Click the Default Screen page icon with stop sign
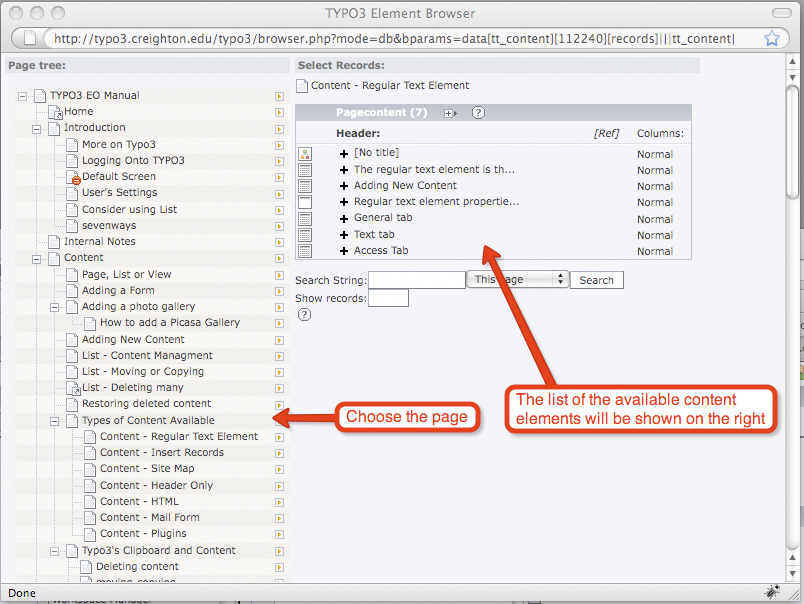The width and height of the screenshot is (804, 604). [73, 177]
